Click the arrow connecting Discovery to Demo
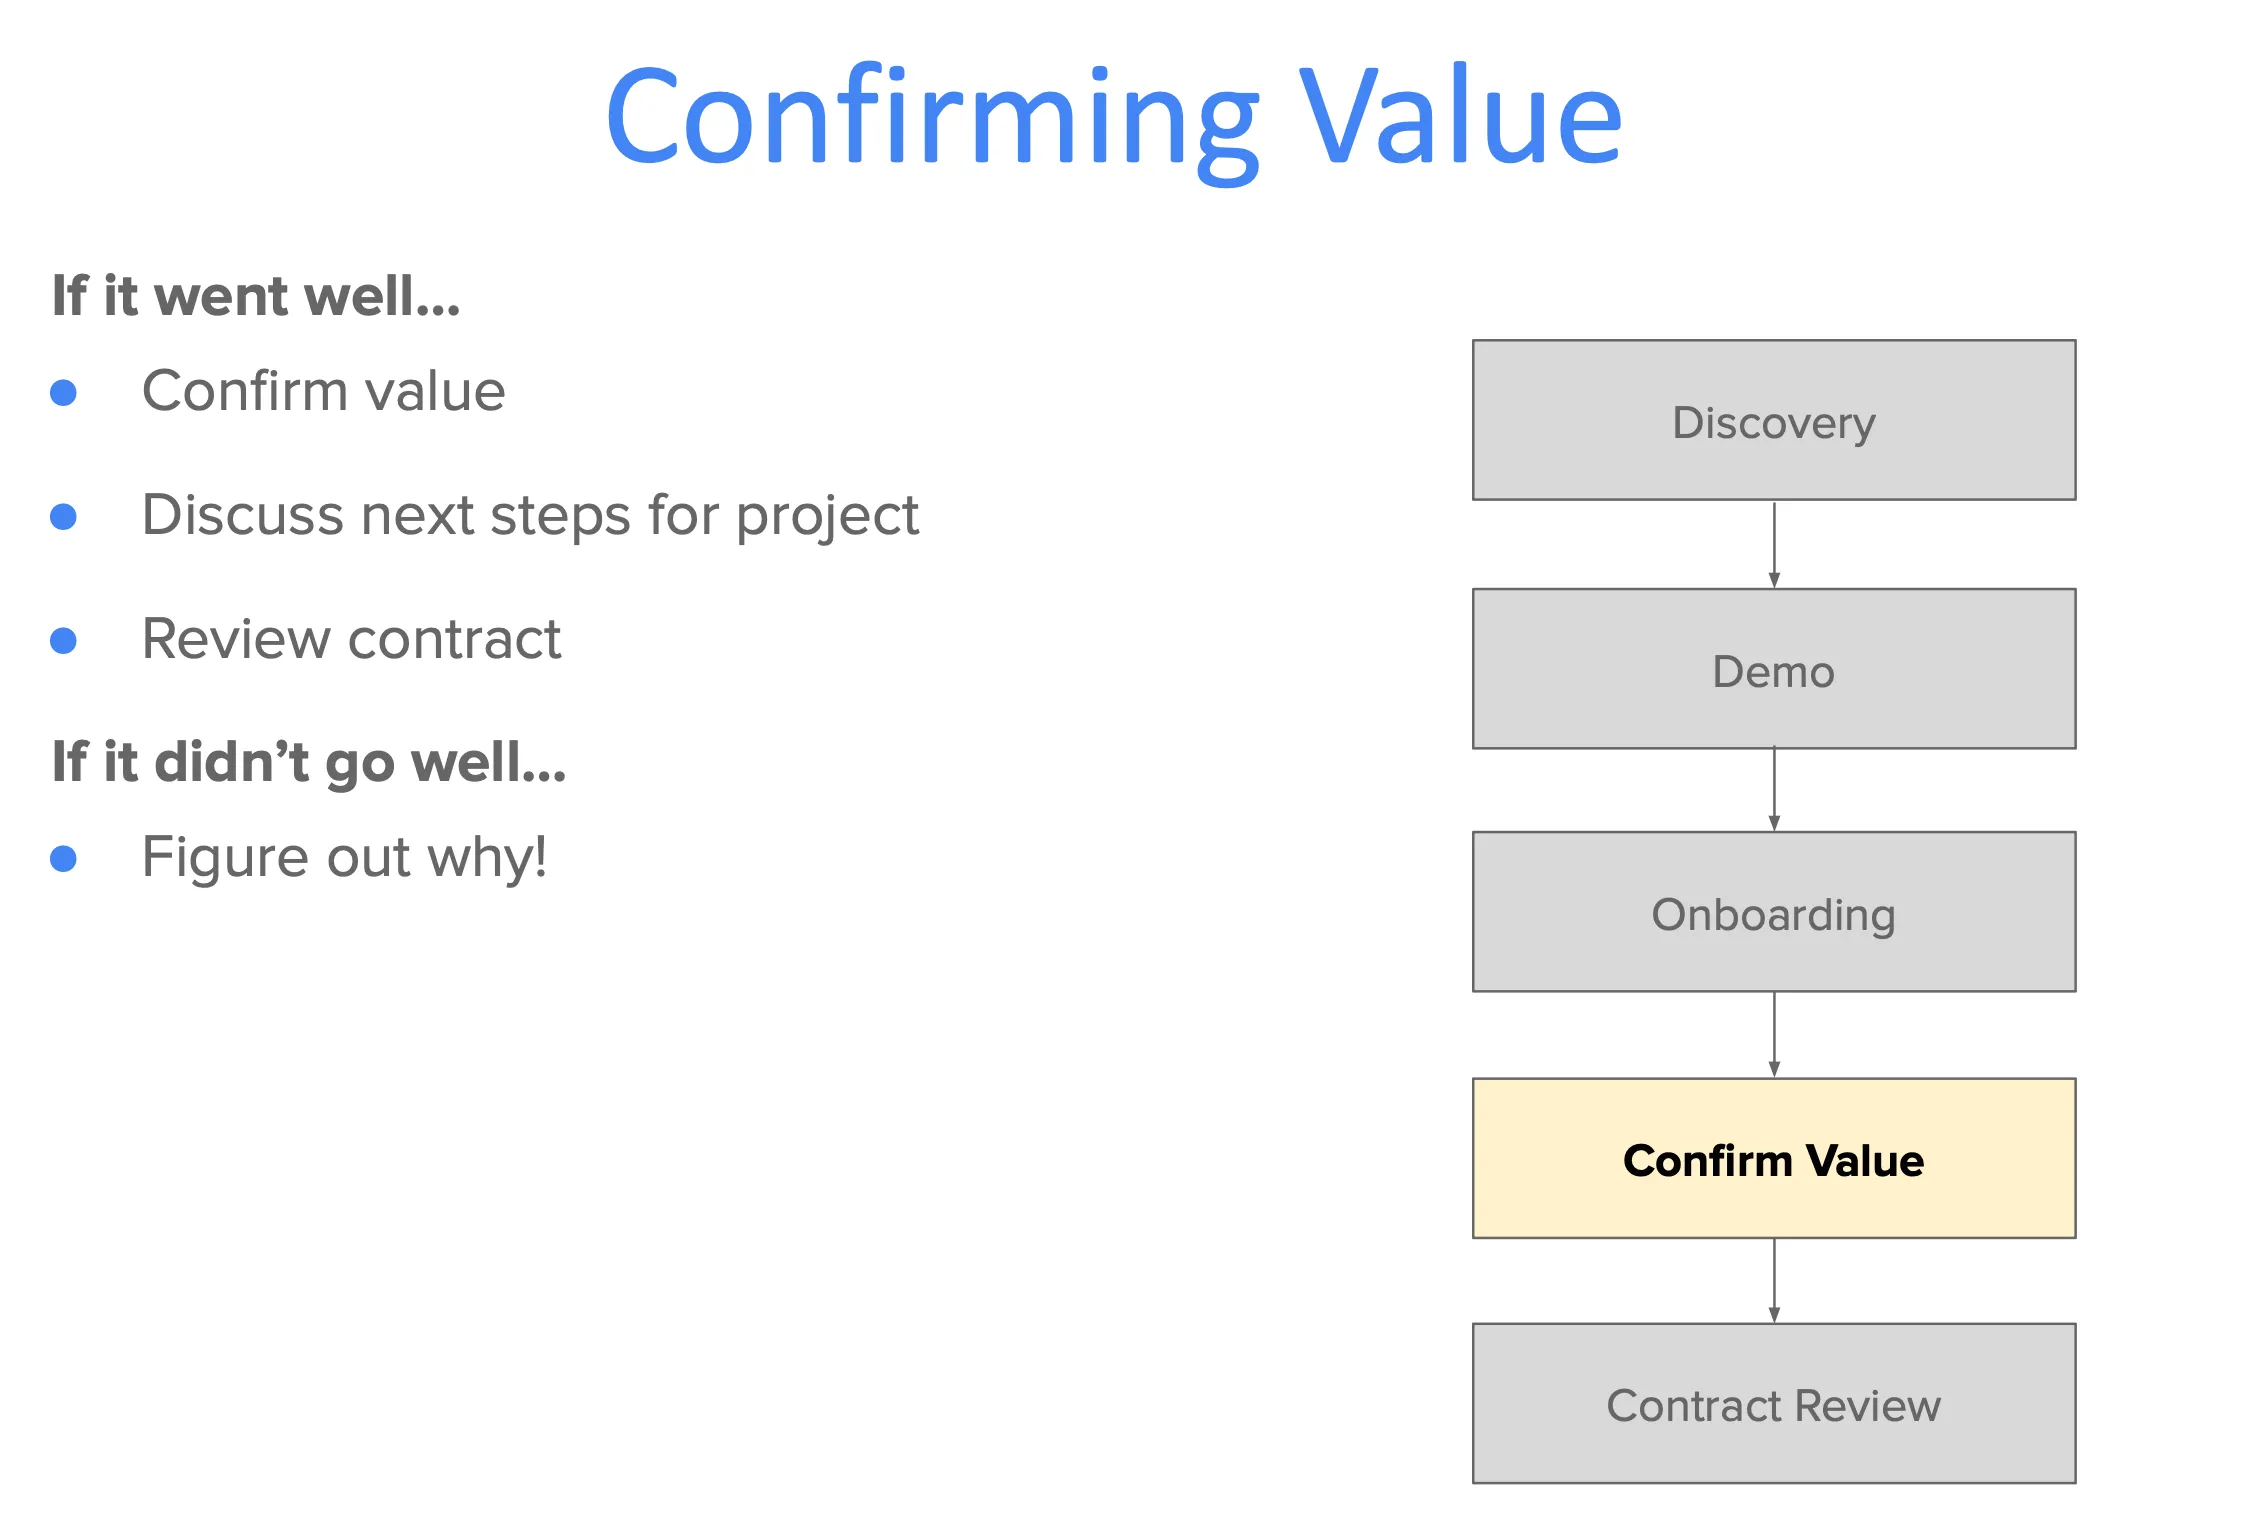 1774,544
